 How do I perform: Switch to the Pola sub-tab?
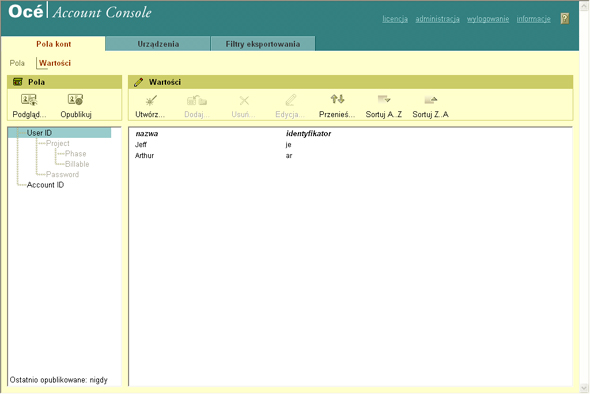coord(17,63)
